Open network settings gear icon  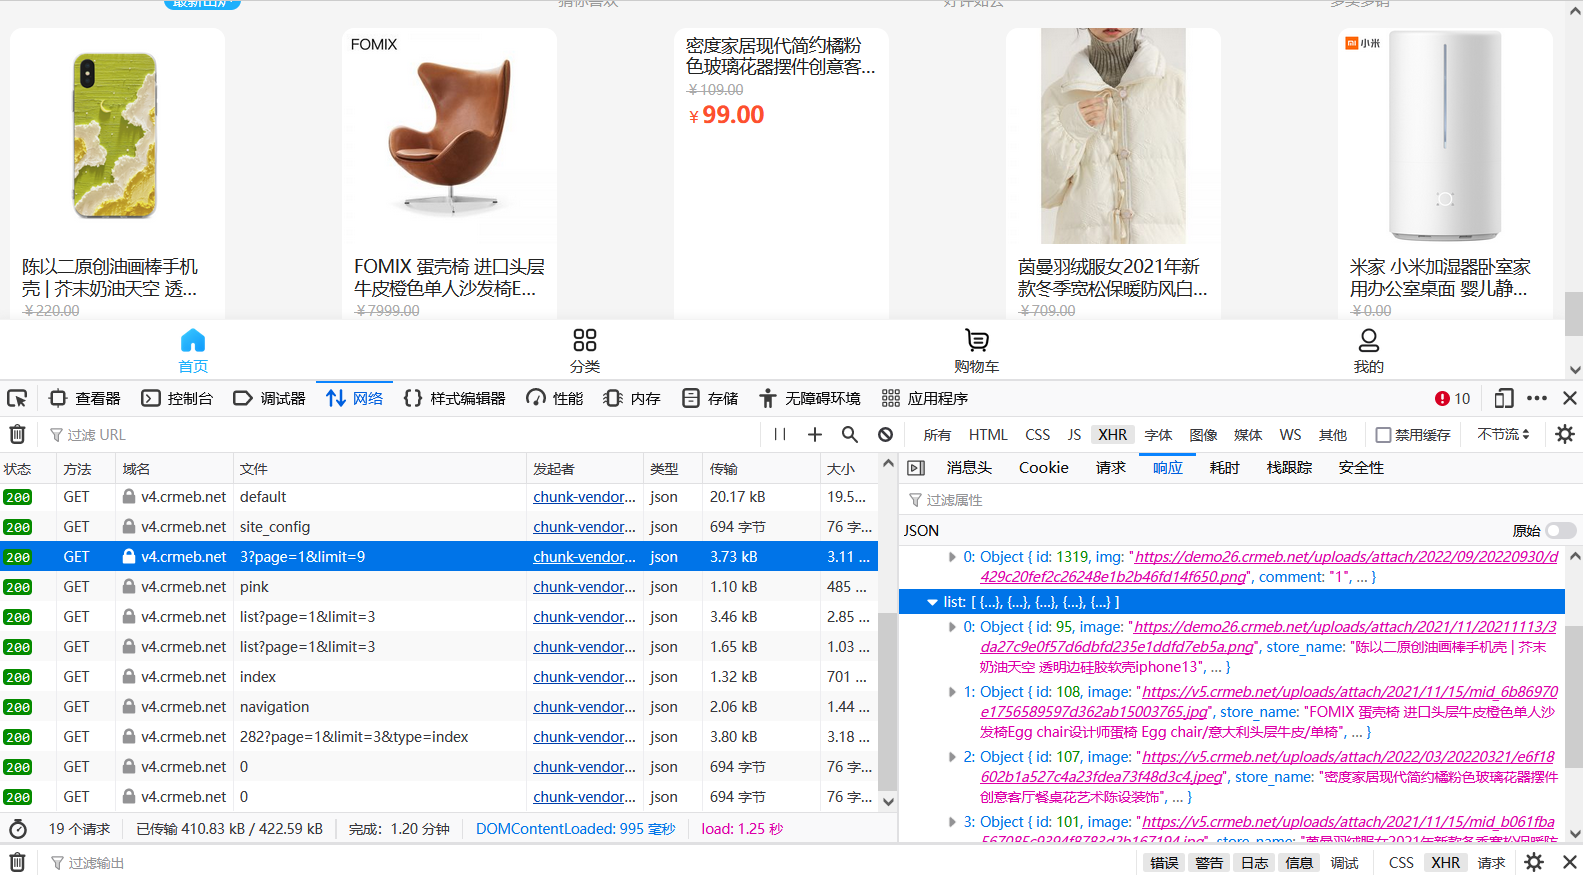click(x=1565, y=434)
